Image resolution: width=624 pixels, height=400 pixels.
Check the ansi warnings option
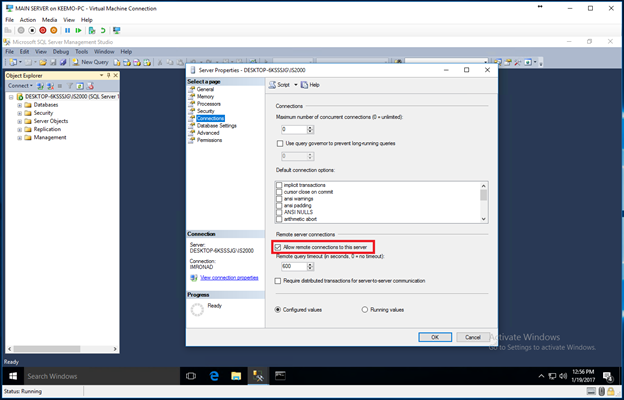click(x=279, y=199)
